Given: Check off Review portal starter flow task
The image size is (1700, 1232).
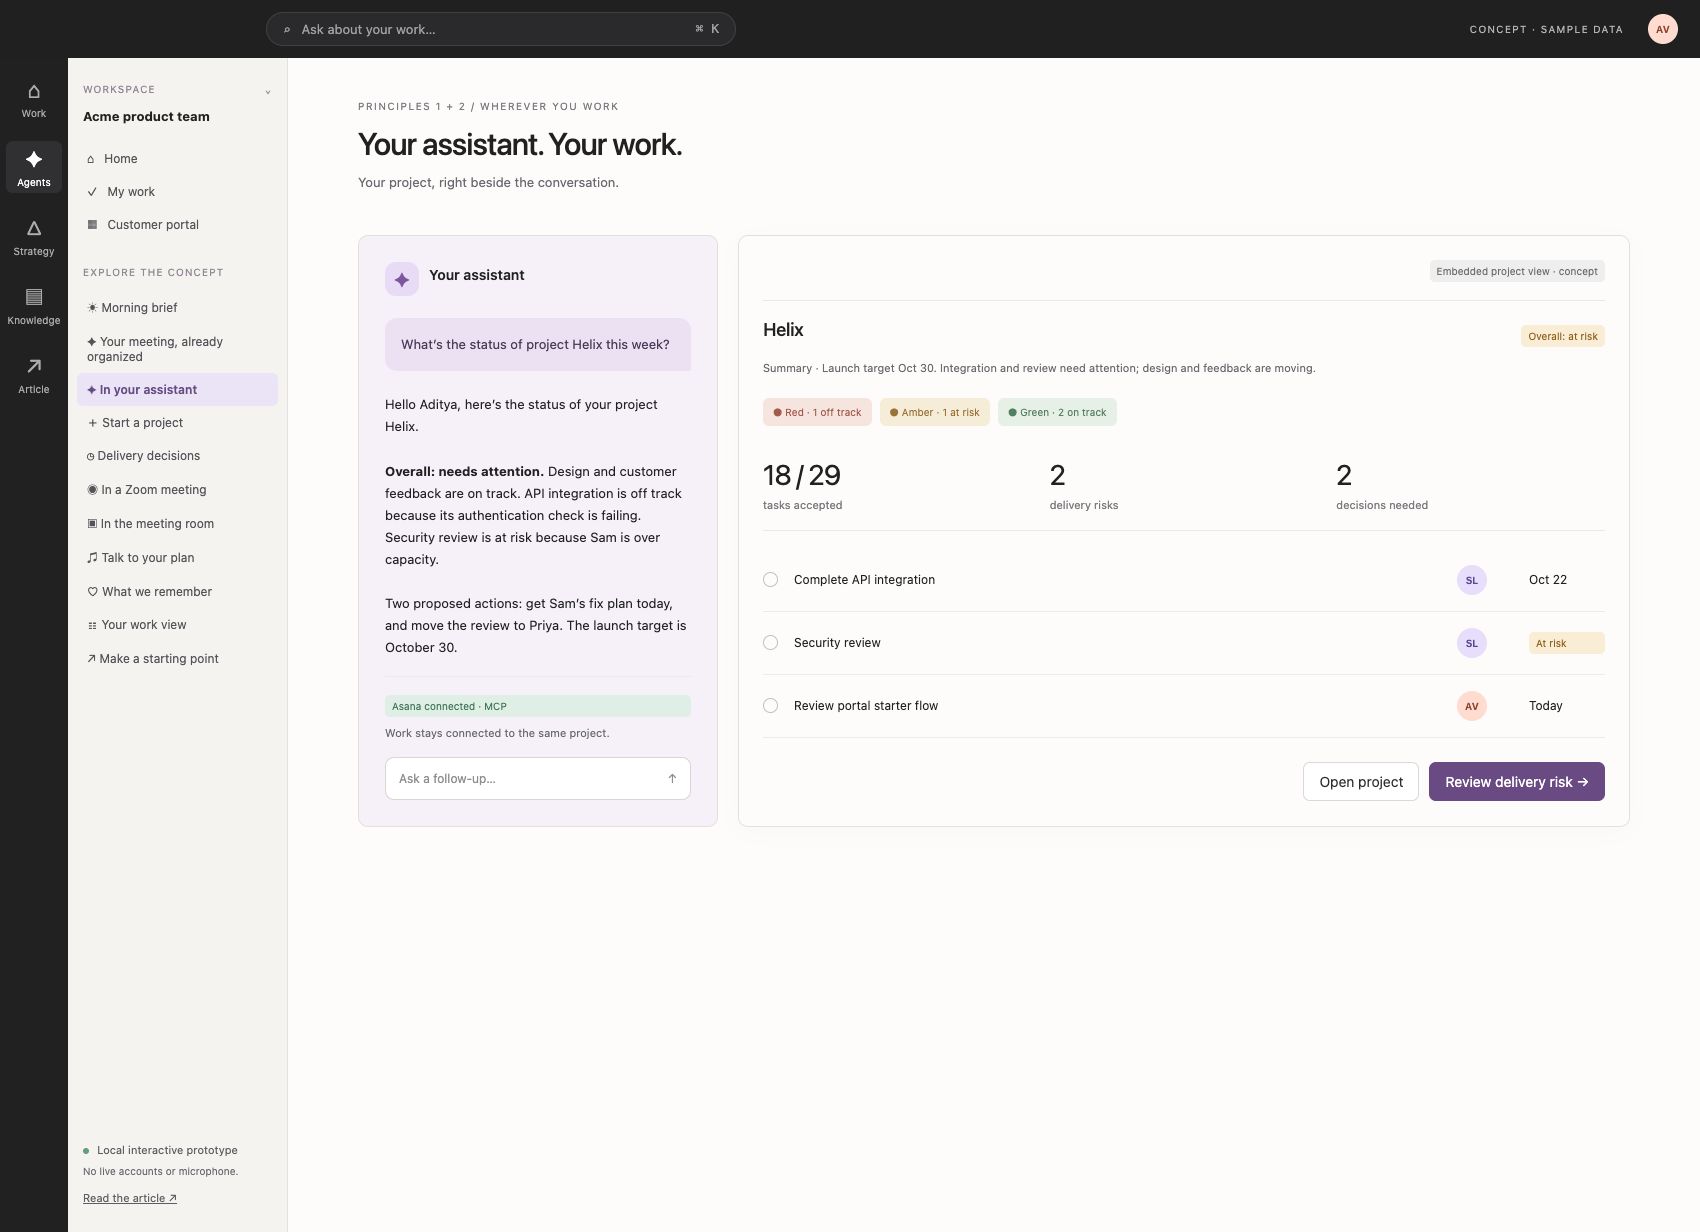Looking at the screenshot, I should tap(770, 706).
